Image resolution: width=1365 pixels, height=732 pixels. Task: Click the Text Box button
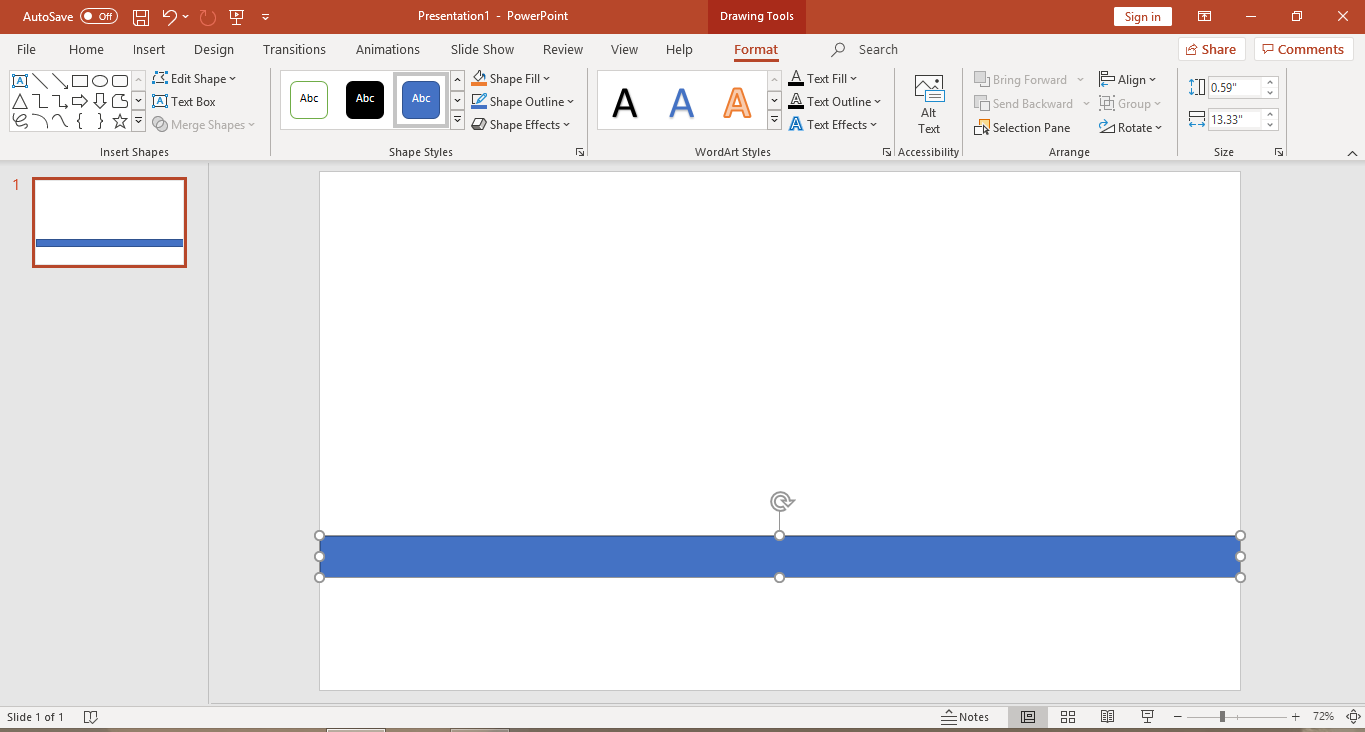point(184,102)
